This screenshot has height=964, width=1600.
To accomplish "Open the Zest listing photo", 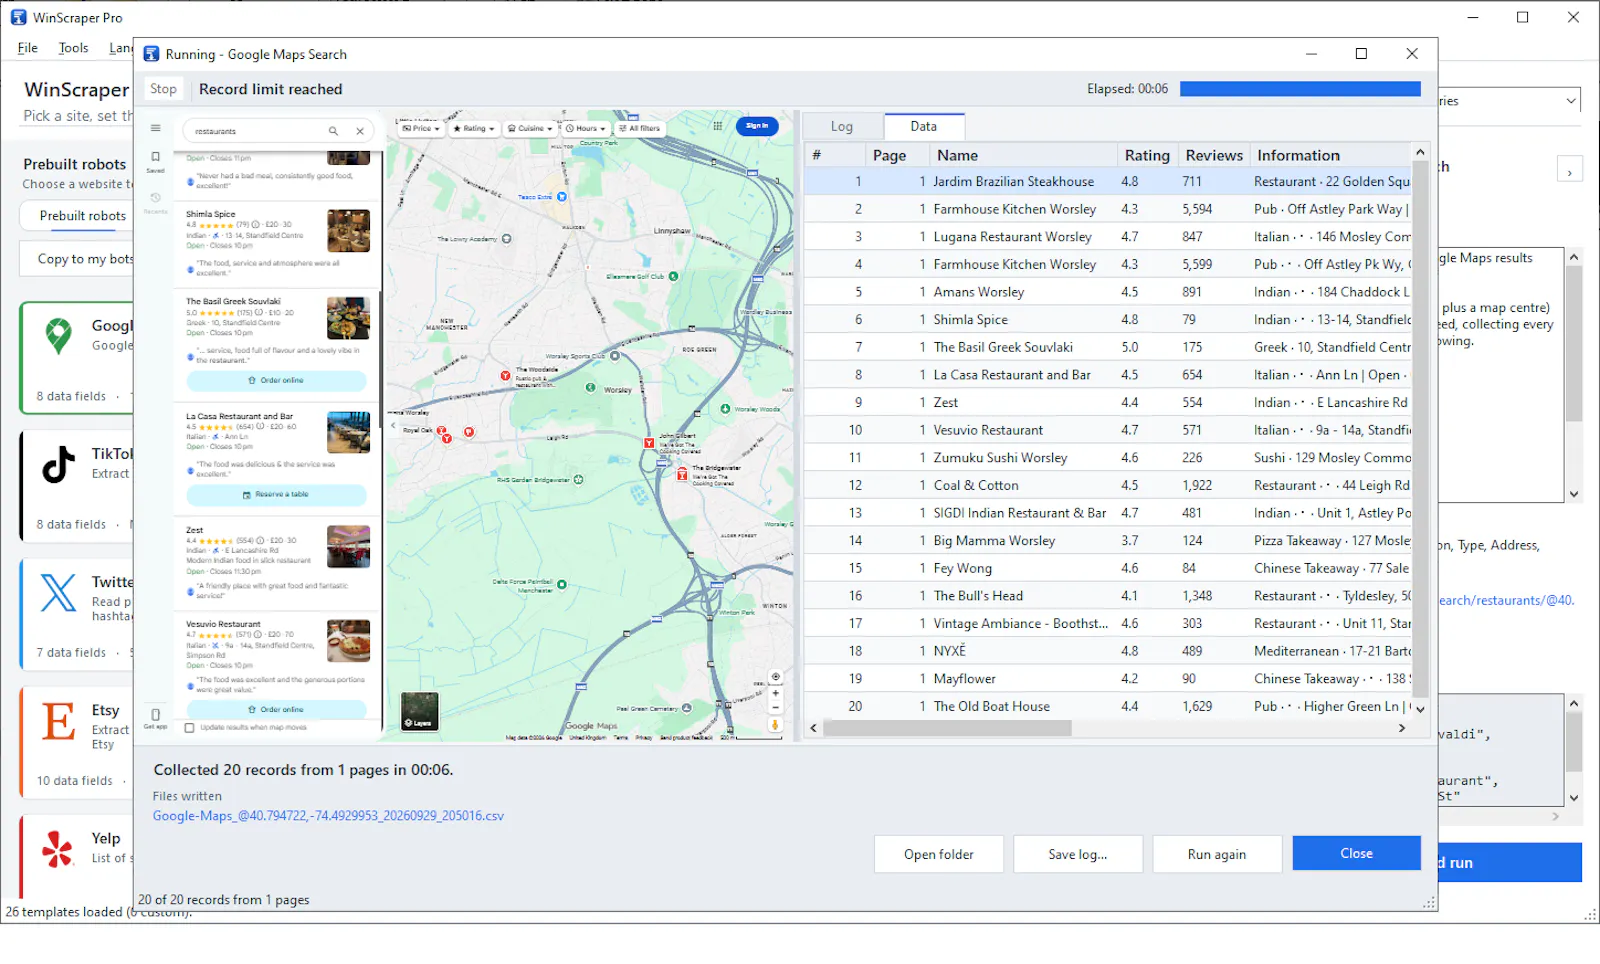I will (x=348, y=547).
